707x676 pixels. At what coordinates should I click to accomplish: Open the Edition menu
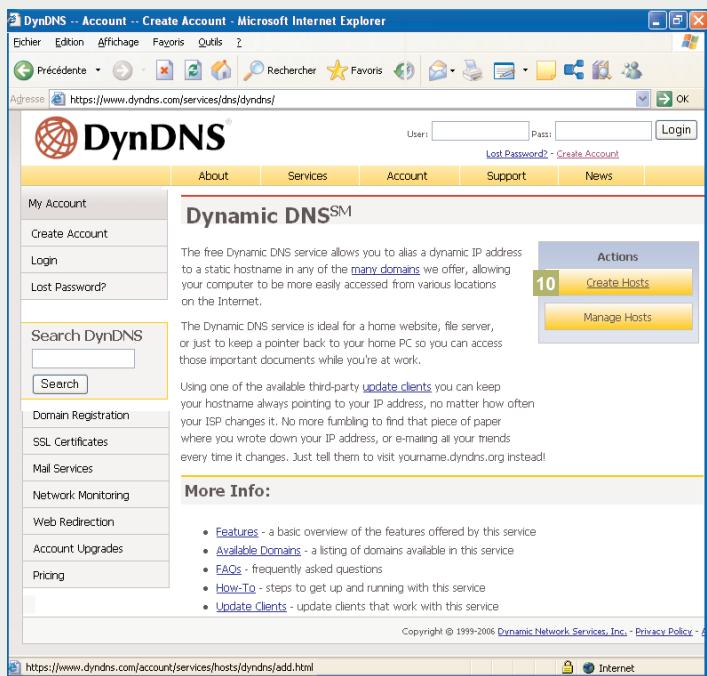point(69,42)
